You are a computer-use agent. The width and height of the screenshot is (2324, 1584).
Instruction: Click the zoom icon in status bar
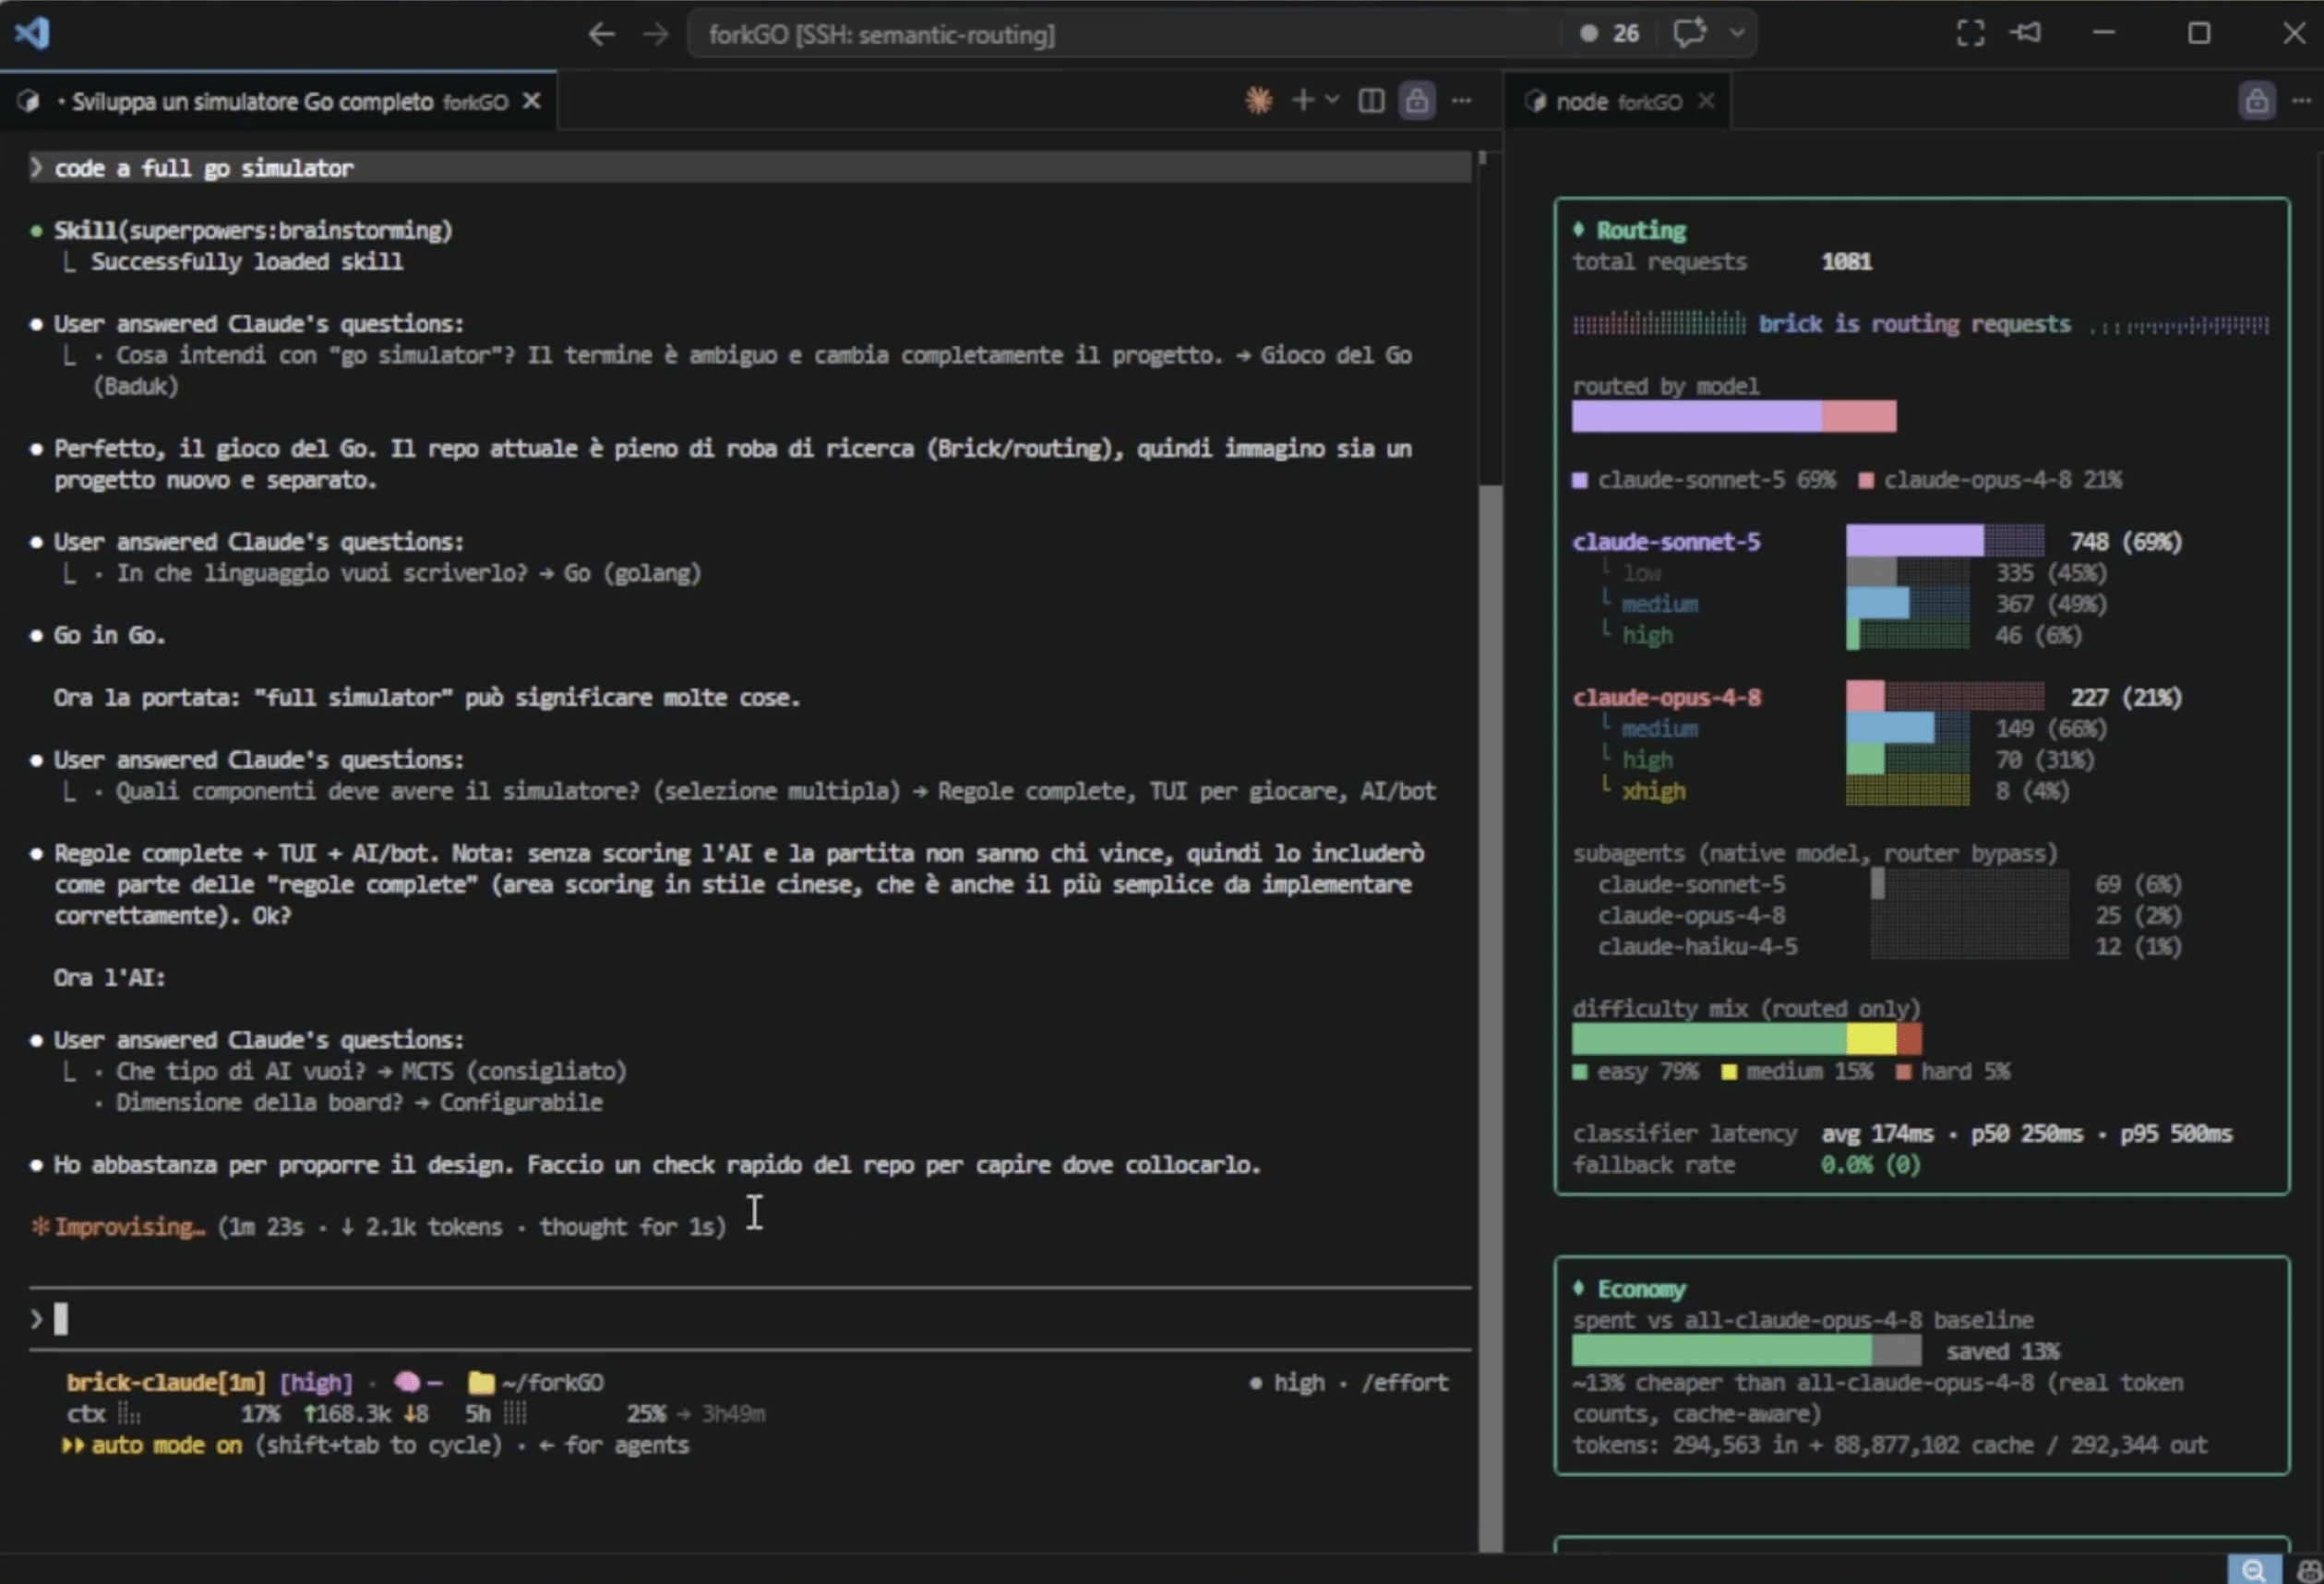coord(2253,1570)
